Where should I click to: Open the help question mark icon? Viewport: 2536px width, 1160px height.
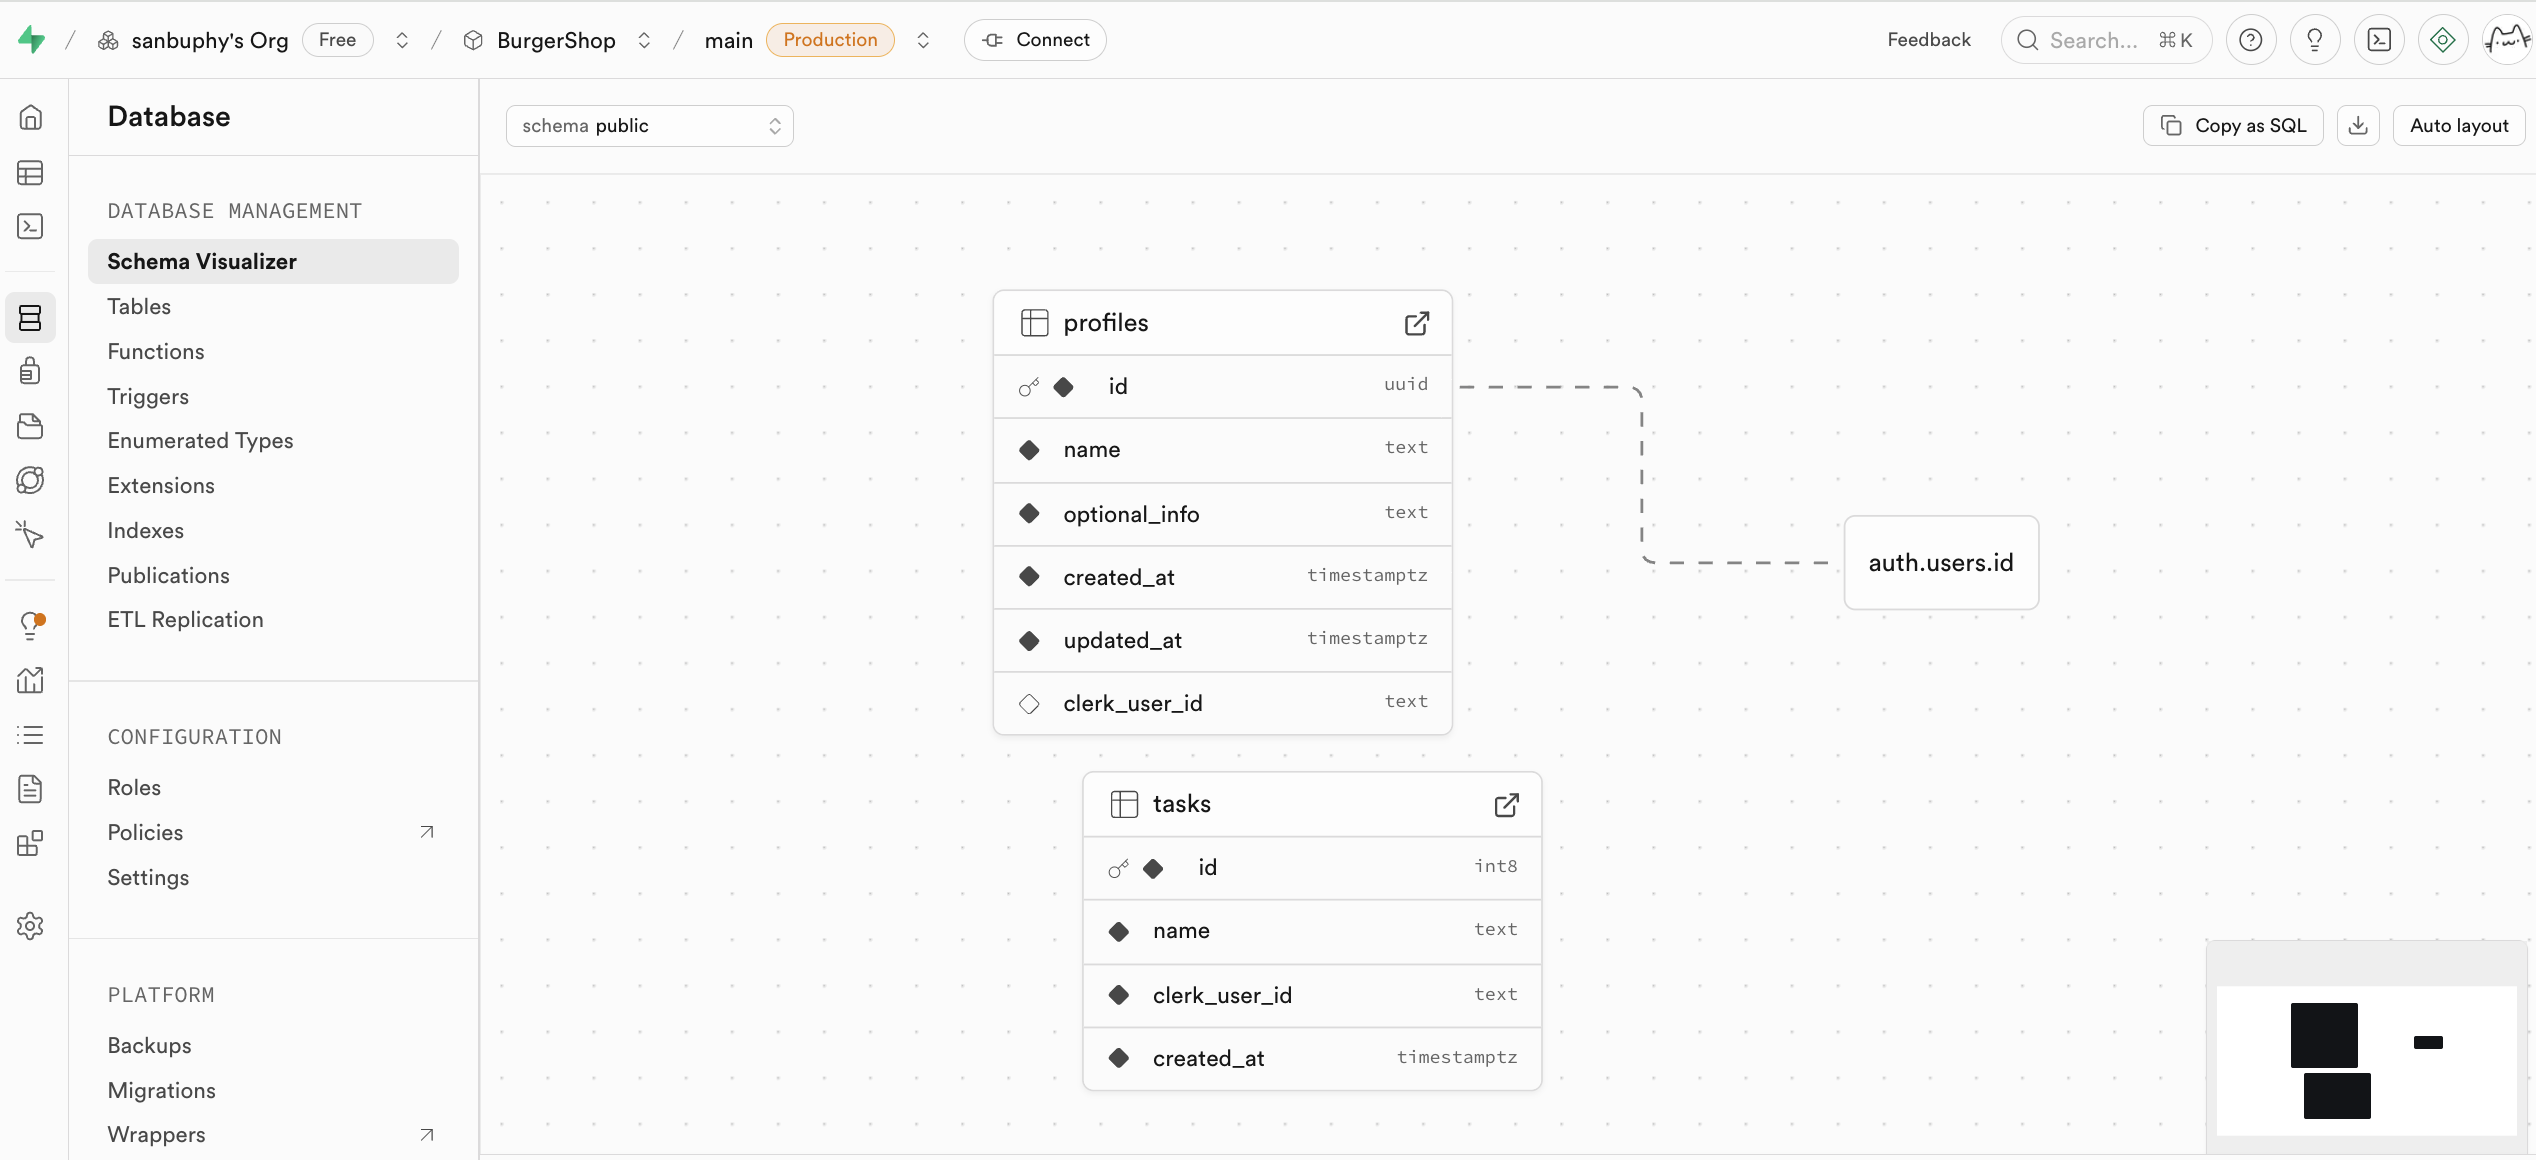pyautogui.click(x=2250, y=40)
